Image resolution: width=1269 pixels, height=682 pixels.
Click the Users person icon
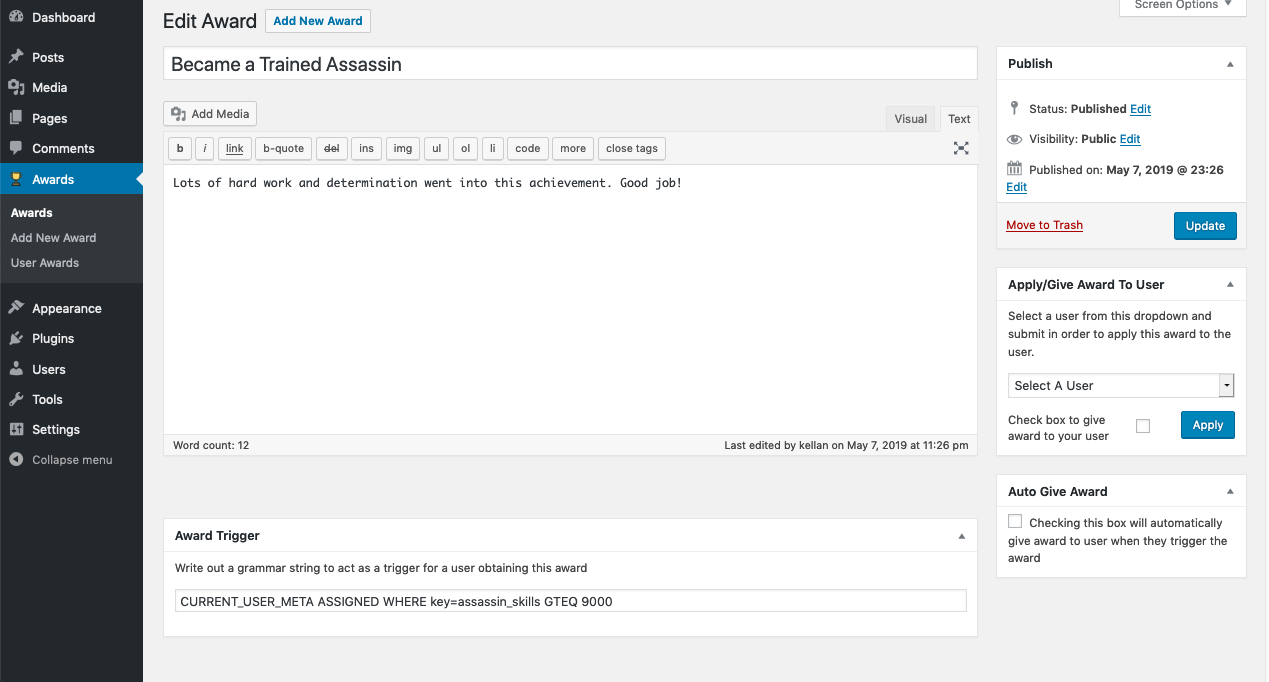point(16,369)
